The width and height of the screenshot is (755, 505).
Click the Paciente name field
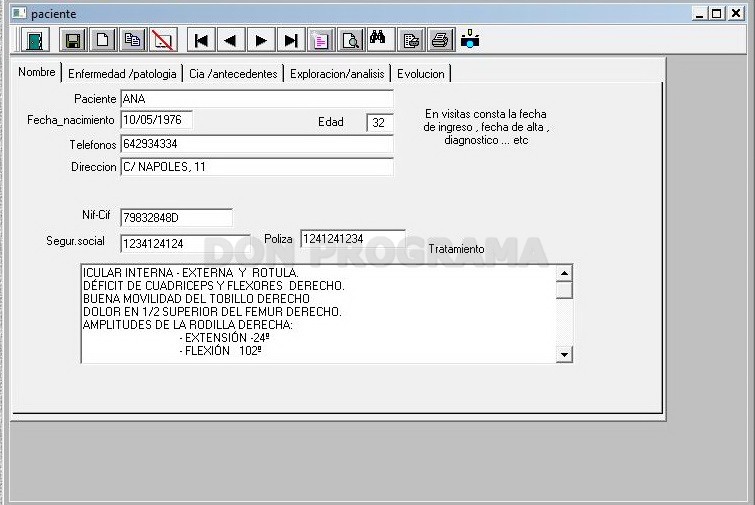click(x=257, y=99)
